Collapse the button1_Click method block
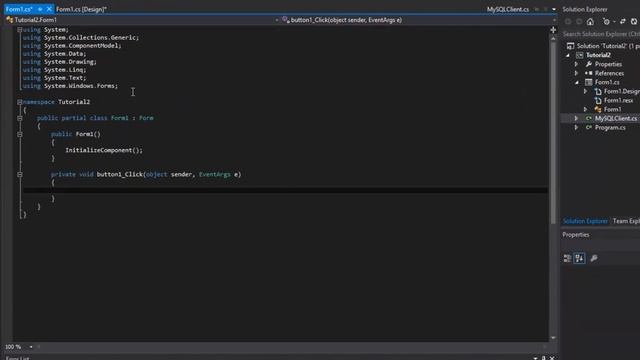The image size is (640, 360). [x=20, y=174]
